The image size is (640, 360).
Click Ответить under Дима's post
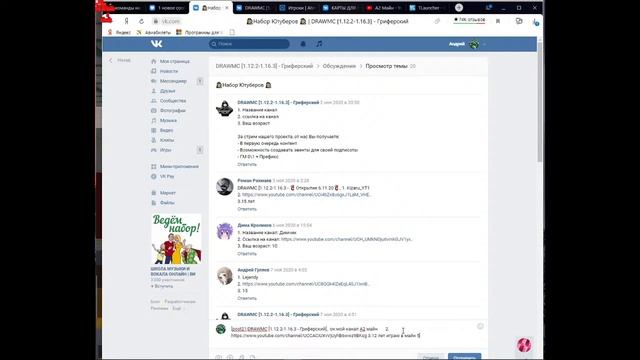pyautogui.click(x=247, y=253)
